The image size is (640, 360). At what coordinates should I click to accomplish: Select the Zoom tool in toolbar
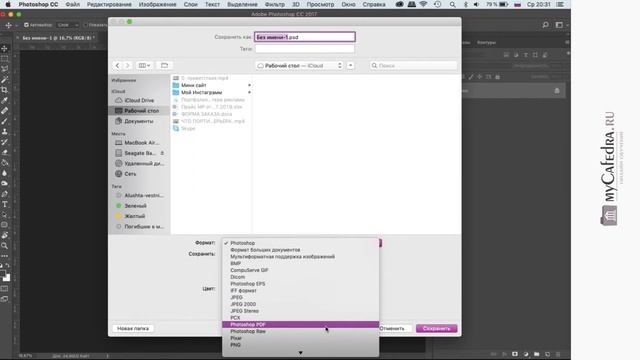tap(4, 246)
